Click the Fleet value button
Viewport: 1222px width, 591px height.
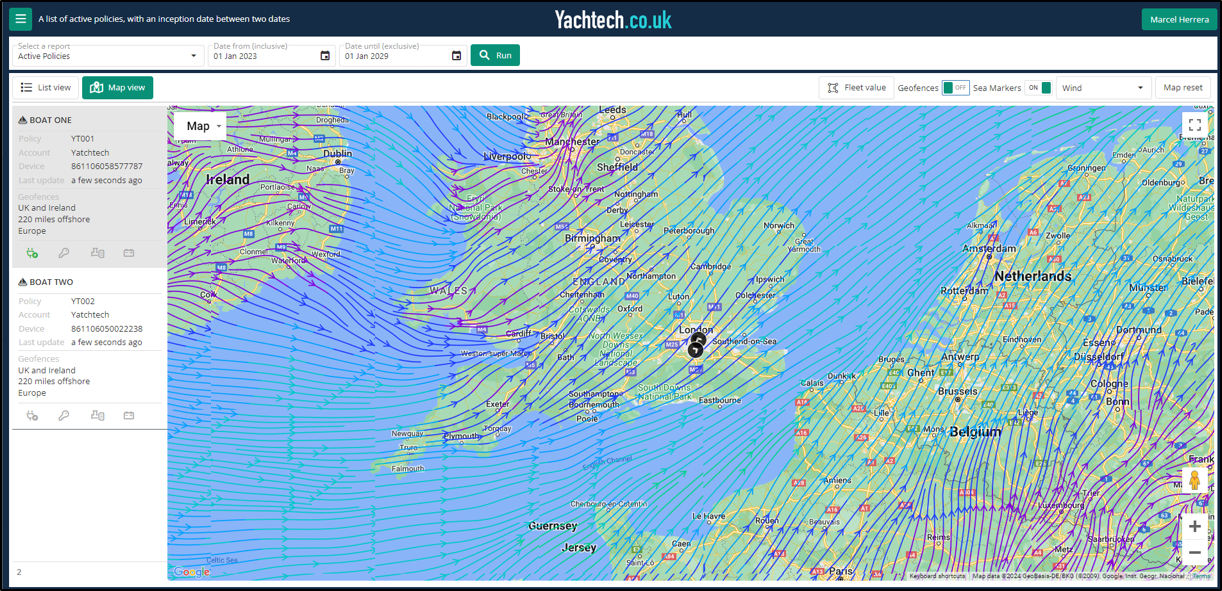[x=856, y=88]
